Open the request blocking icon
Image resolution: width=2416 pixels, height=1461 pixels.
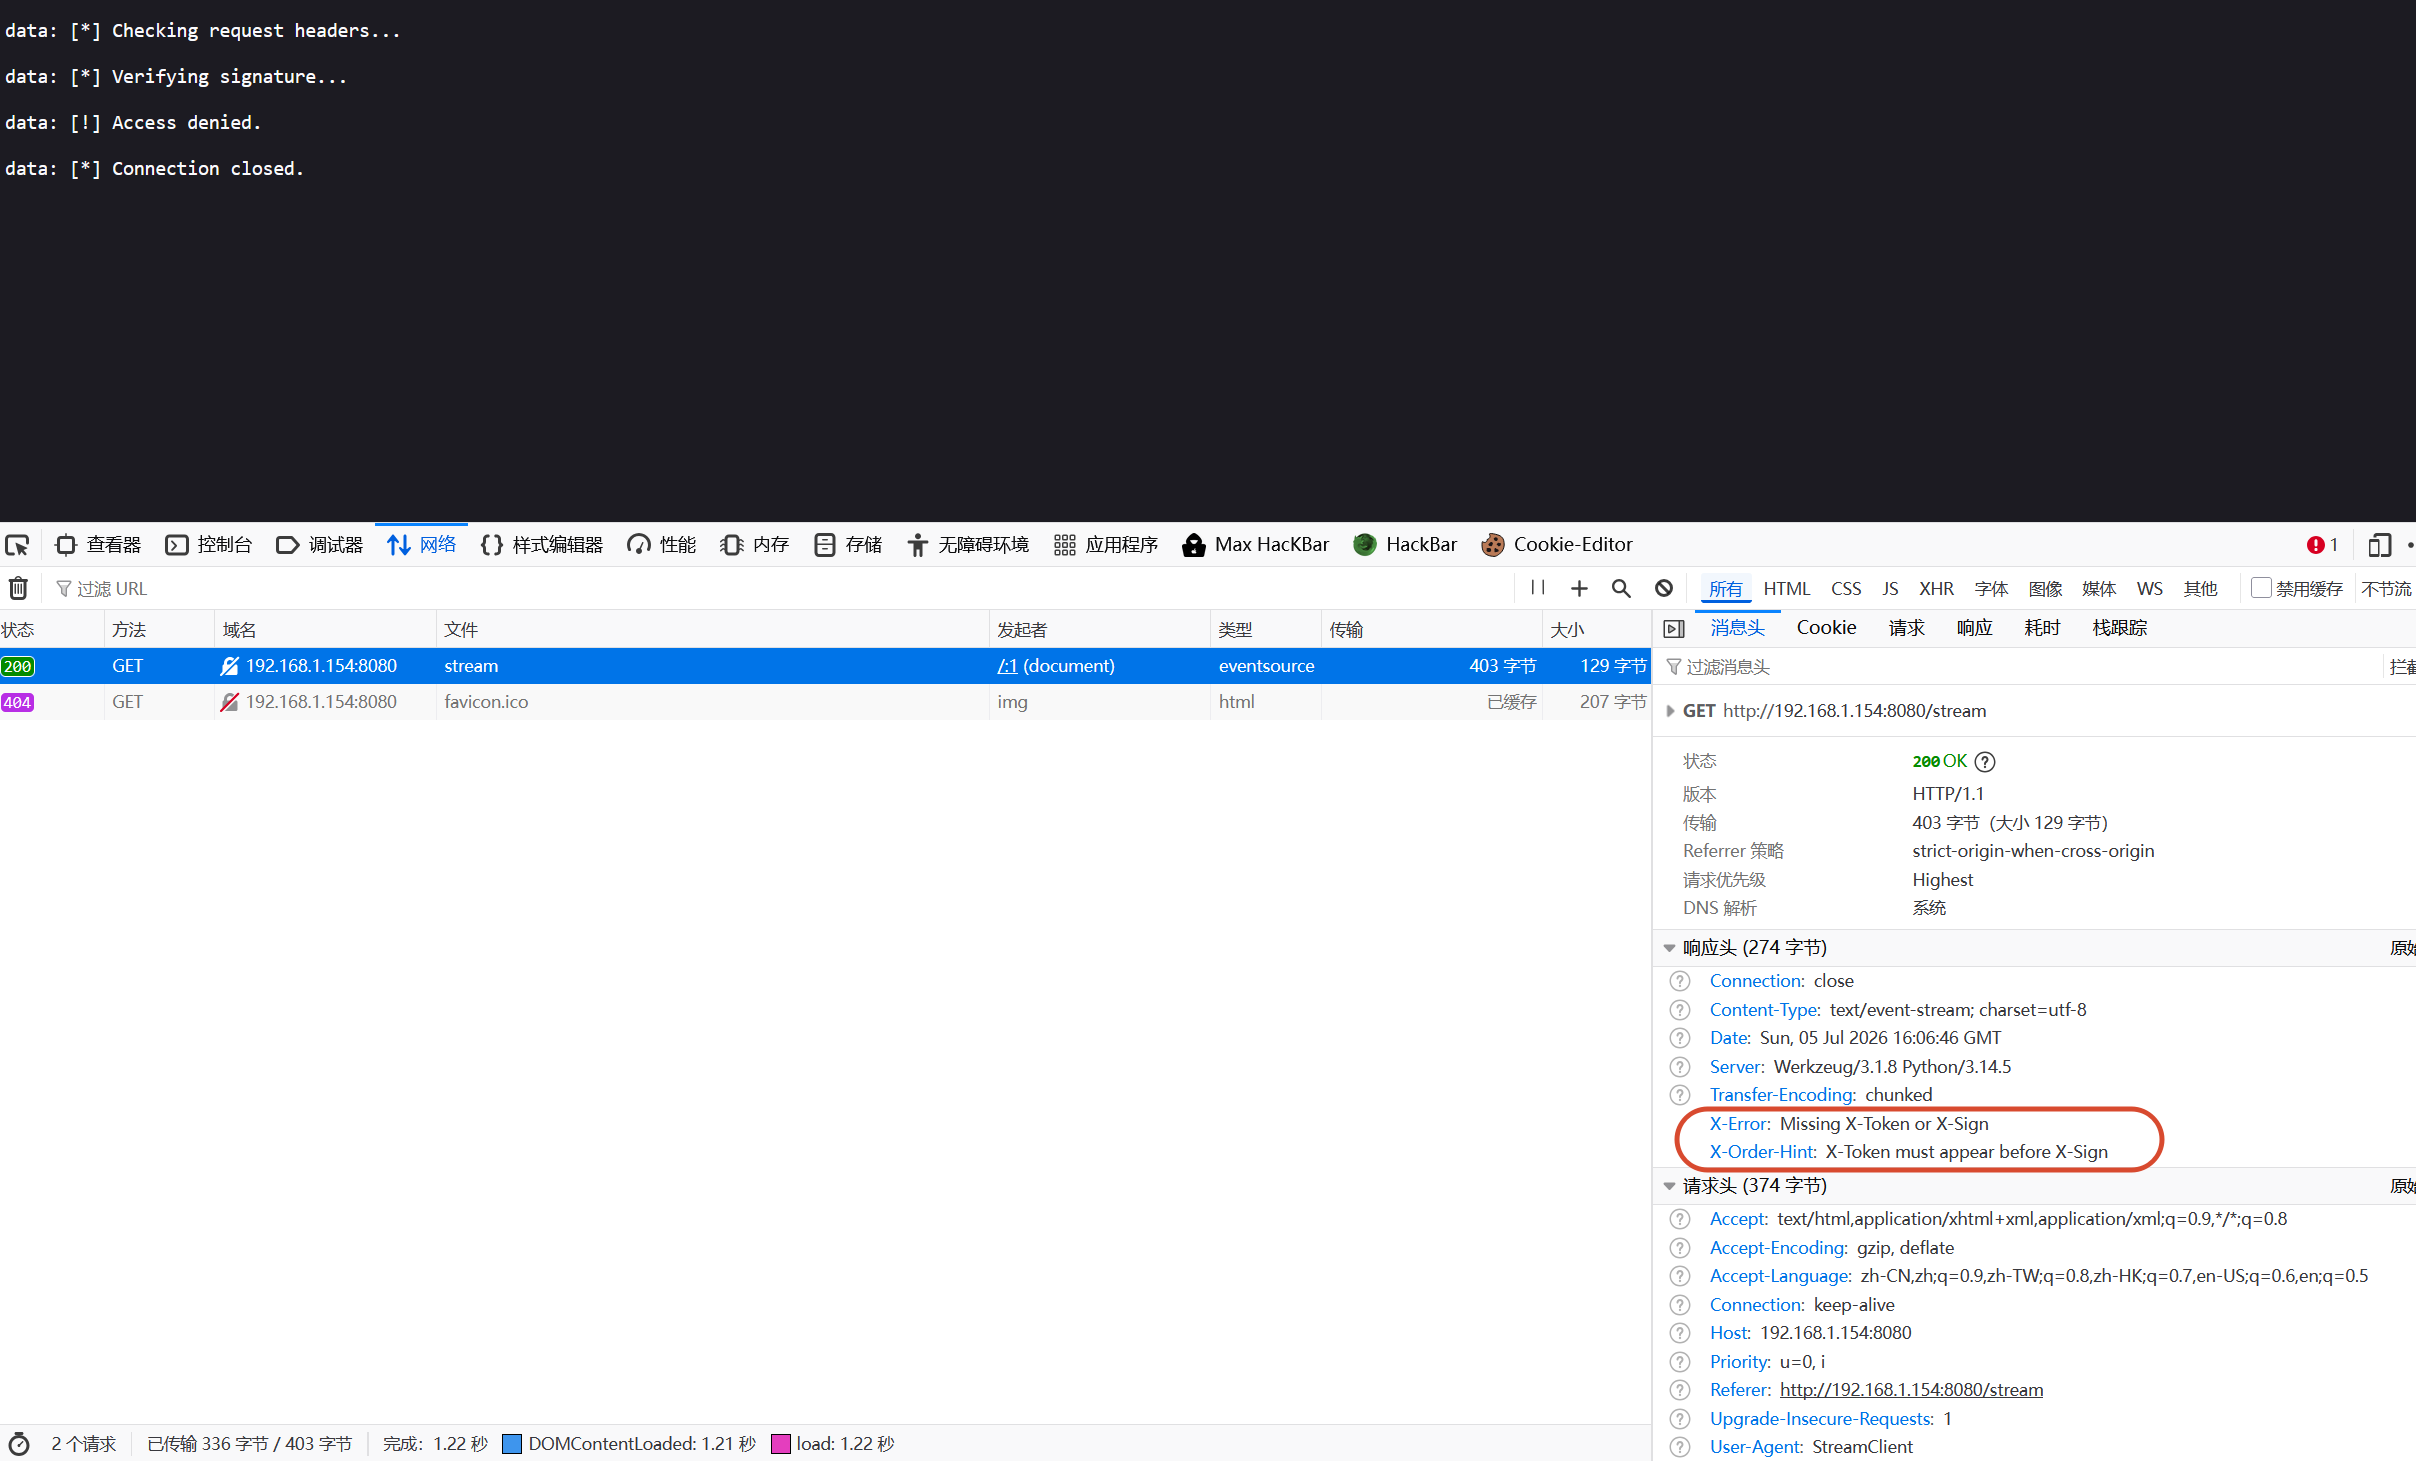(x=1664, y=588)
